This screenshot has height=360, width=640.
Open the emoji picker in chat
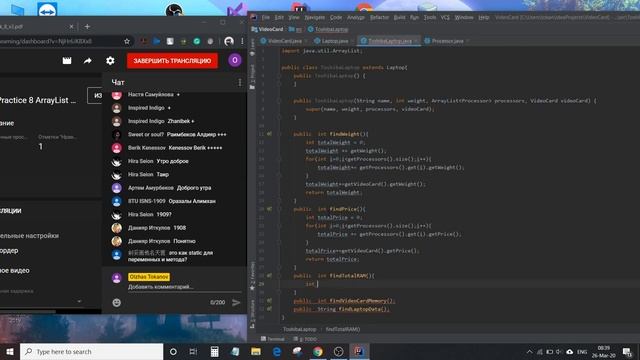[117, 302]
